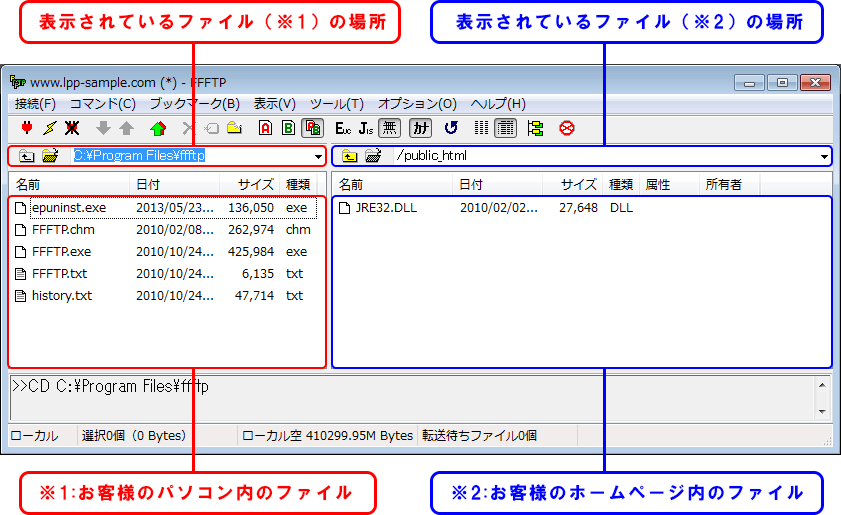Sort local list by 日付 header
Image resolution: width=841 pixels, height=515 pixels.
[x=174, y=185]
